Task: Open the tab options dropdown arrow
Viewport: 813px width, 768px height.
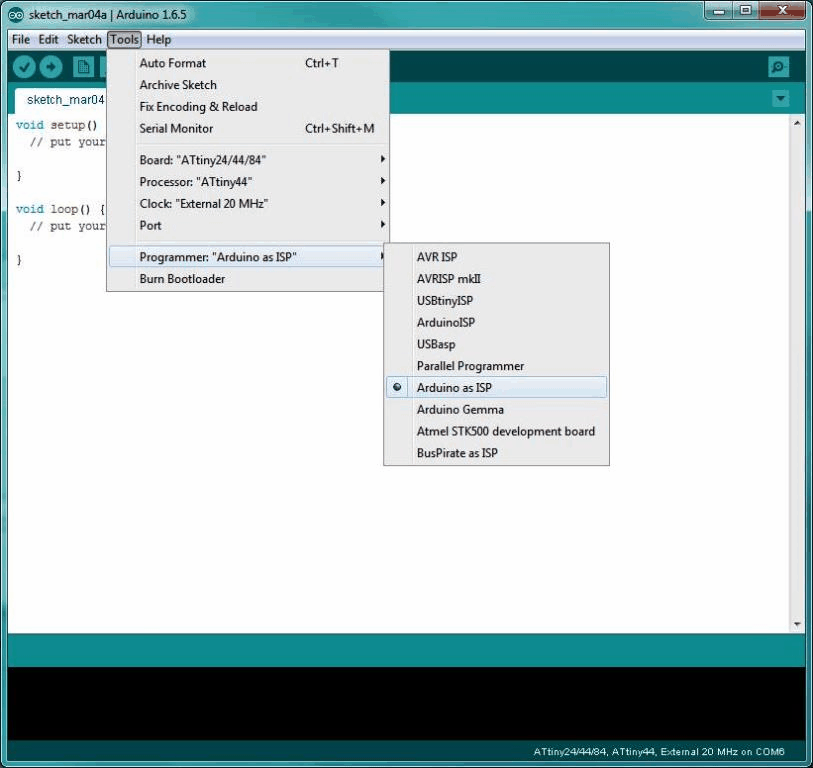Action: 780,99
